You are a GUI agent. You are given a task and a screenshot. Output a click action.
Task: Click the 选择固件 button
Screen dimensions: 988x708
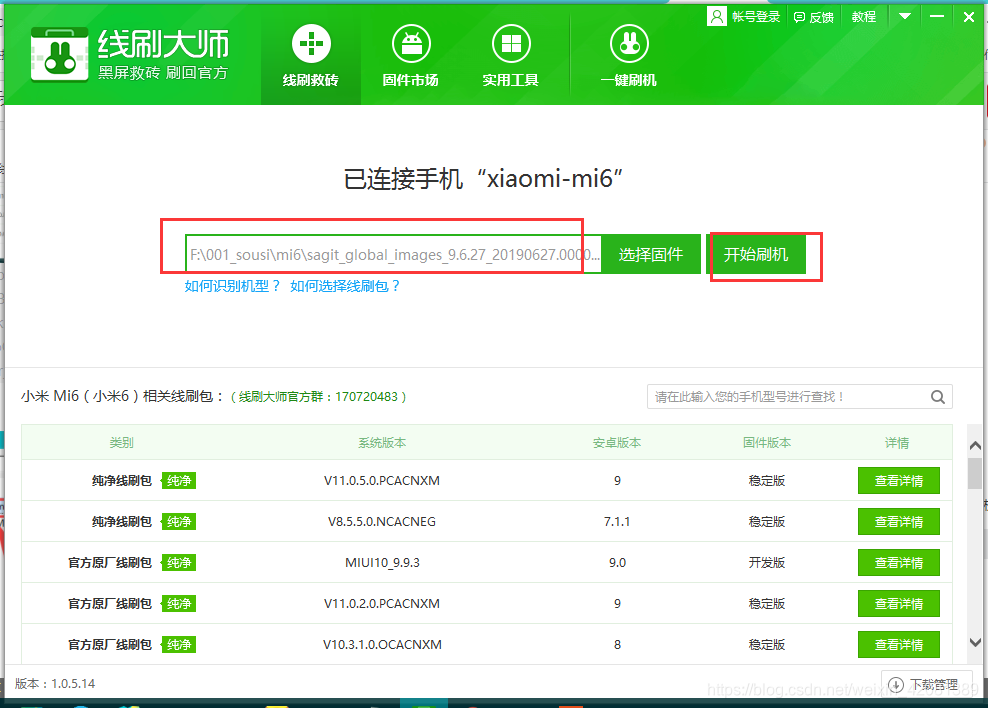tap(651, 254)
